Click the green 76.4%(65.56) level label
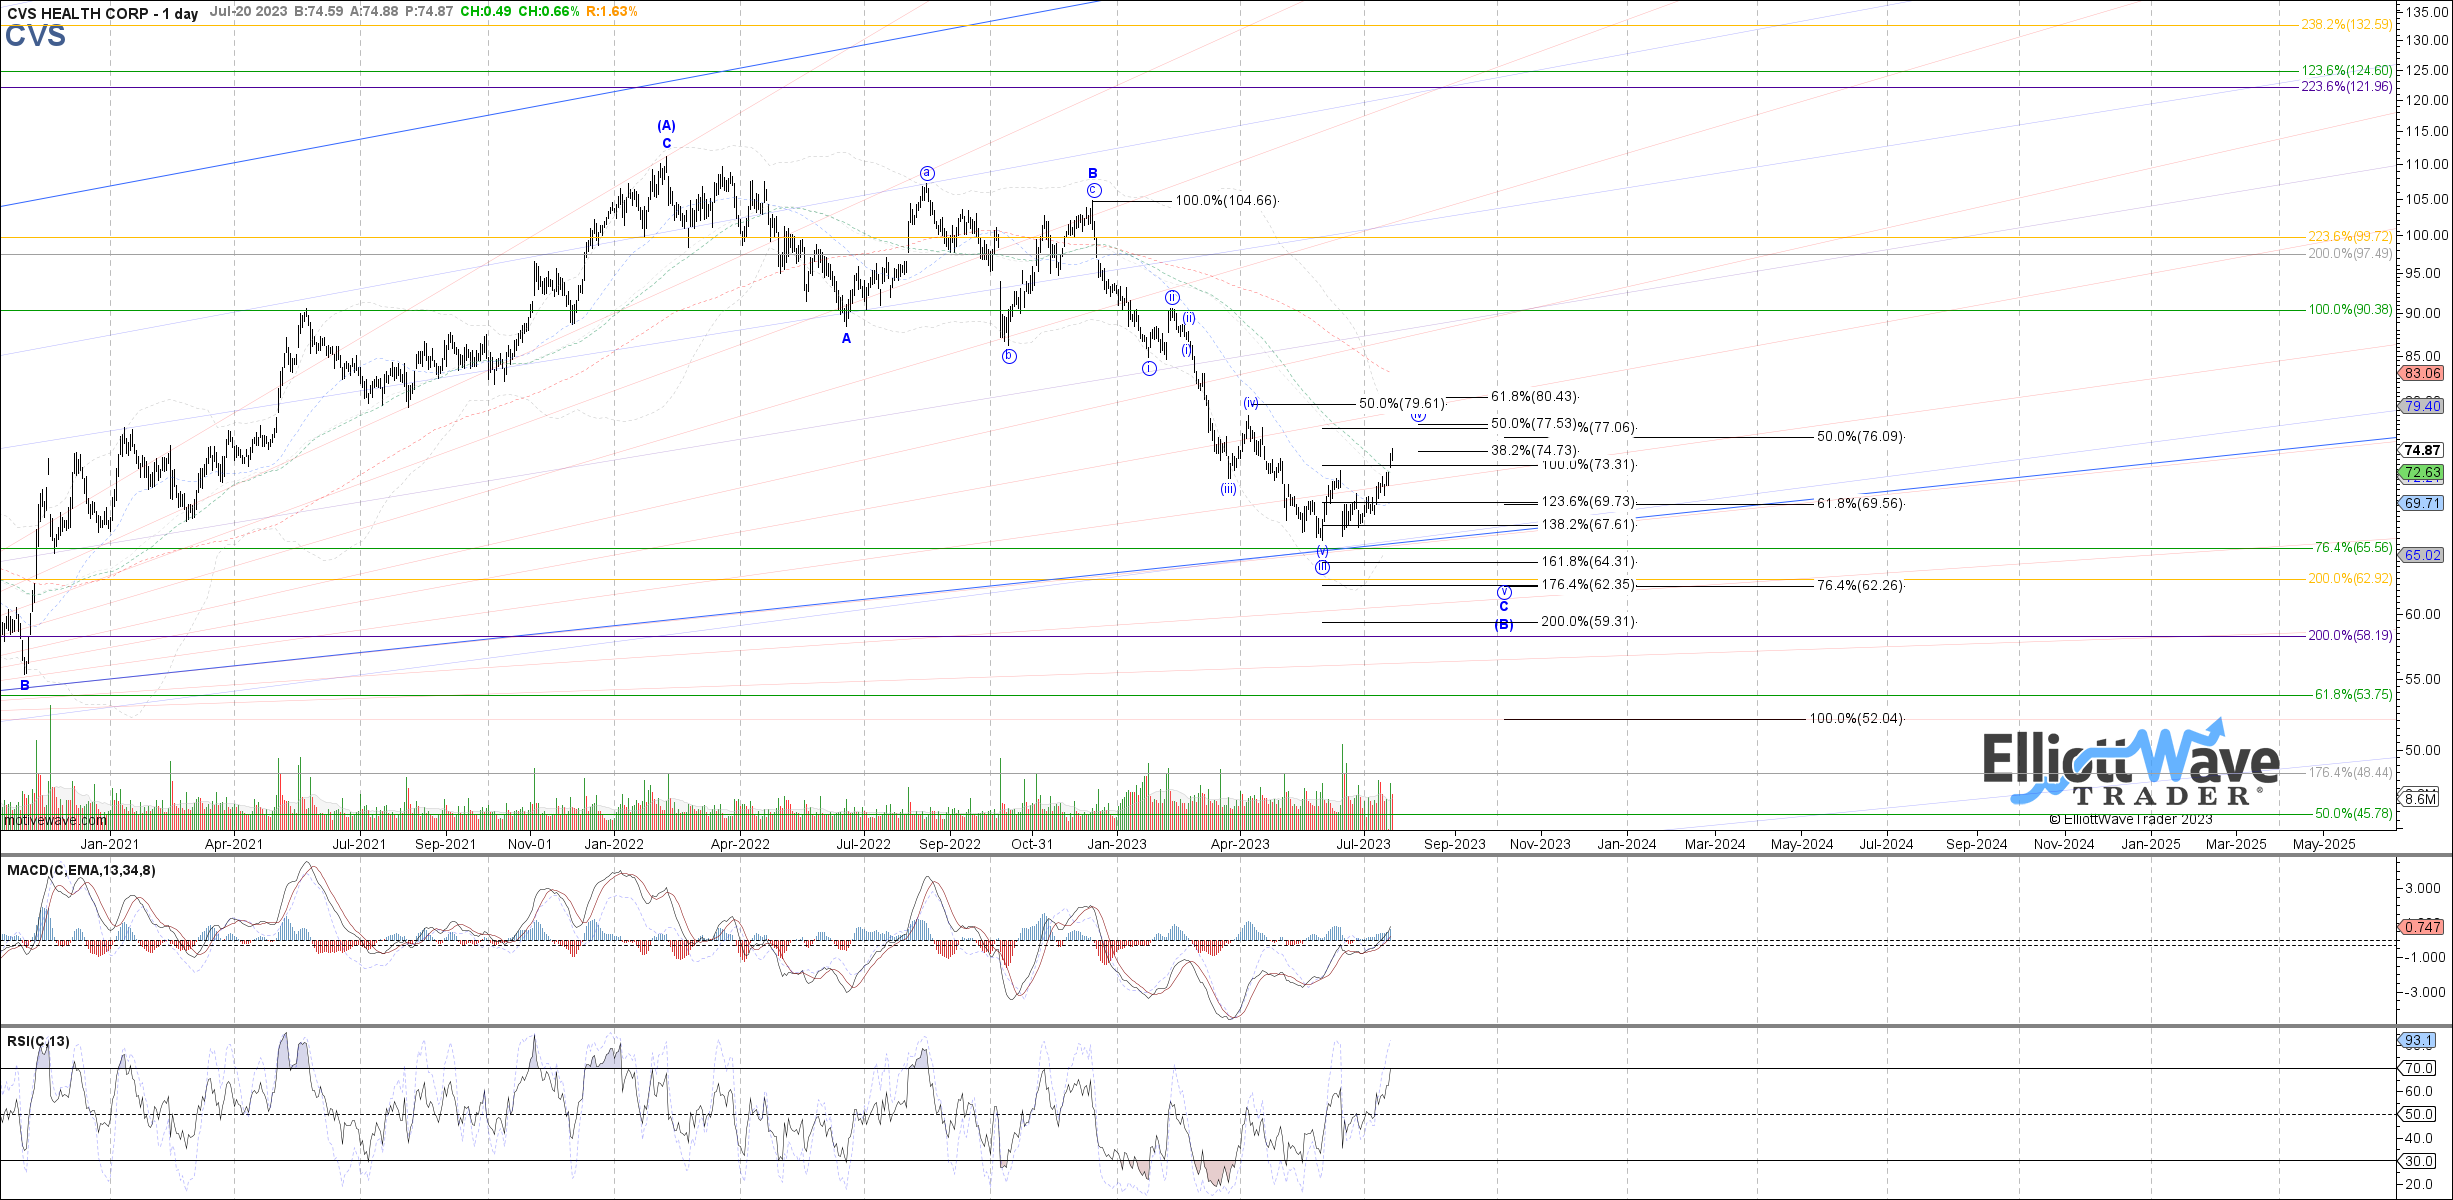Viewport: 2453px width, 1200px height. [2354, 548]
